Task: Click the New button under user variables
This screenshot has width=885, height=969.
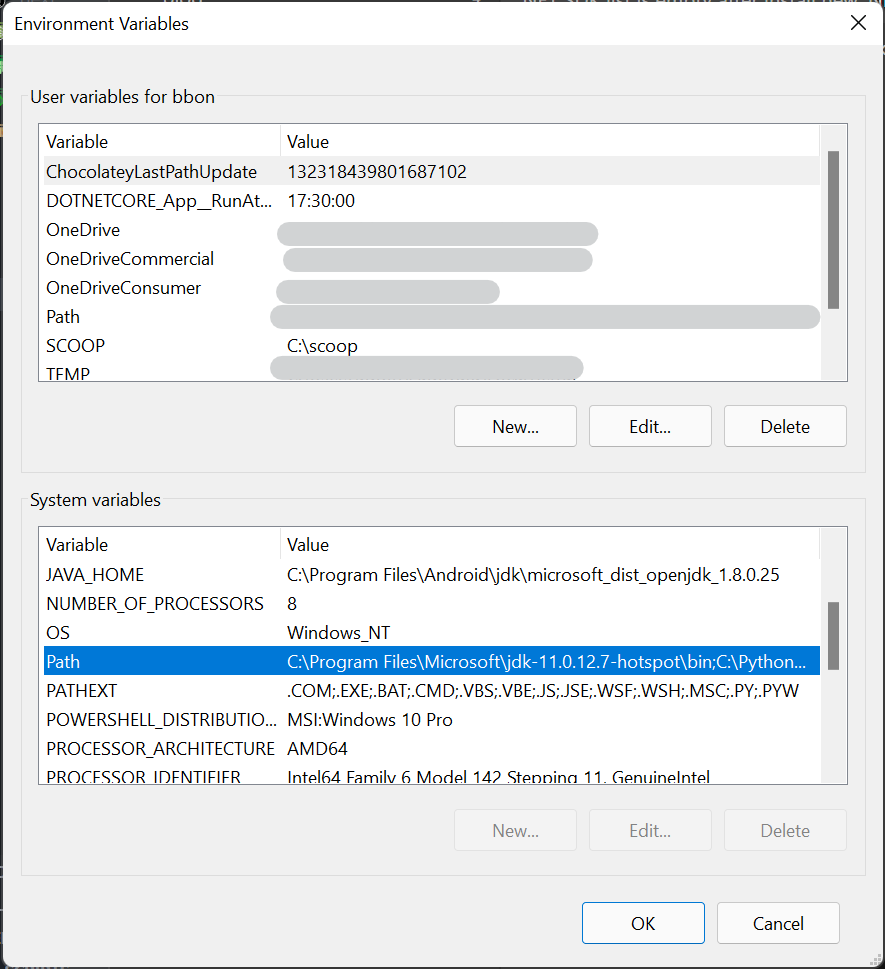Action: (514, 426)
